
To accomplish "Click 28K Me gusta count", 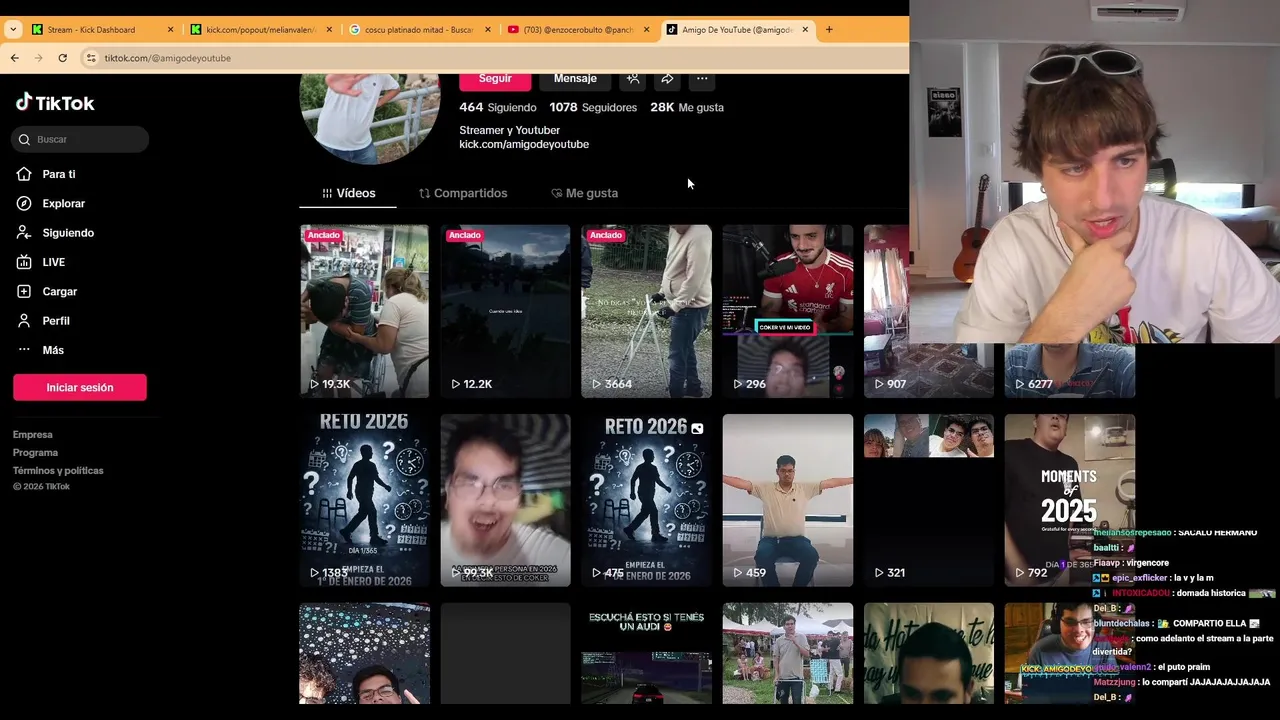I will point(687,107).
